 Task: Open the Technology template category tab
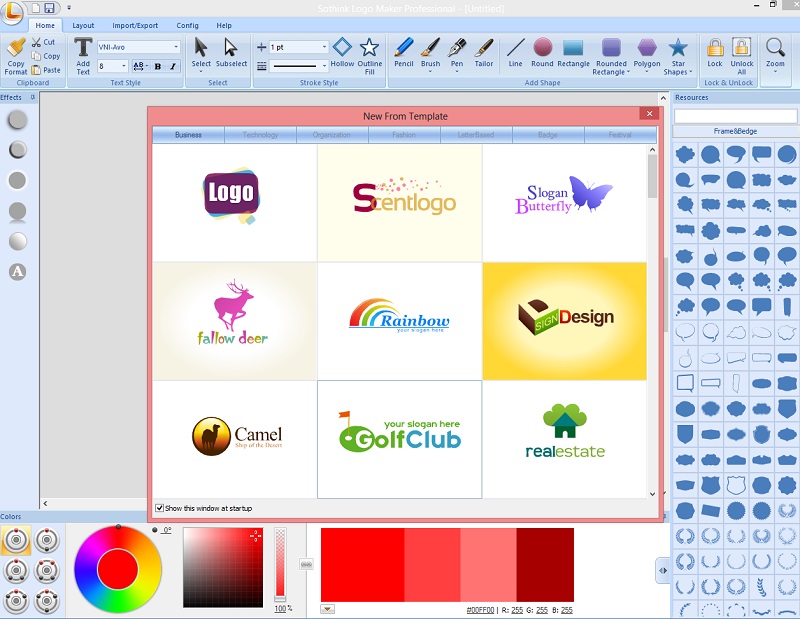[260, 134]
